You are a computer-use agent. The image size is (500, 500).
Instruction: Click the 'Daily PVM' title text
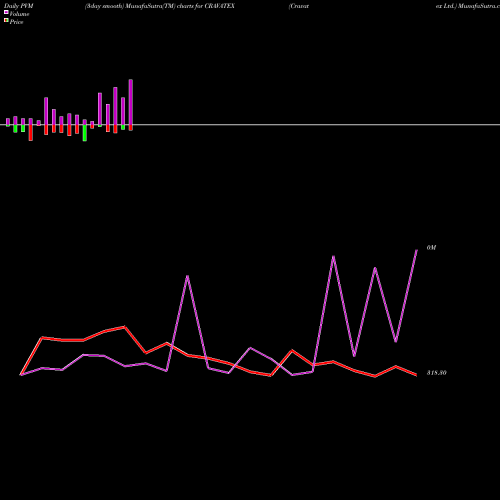coord(19,6)
